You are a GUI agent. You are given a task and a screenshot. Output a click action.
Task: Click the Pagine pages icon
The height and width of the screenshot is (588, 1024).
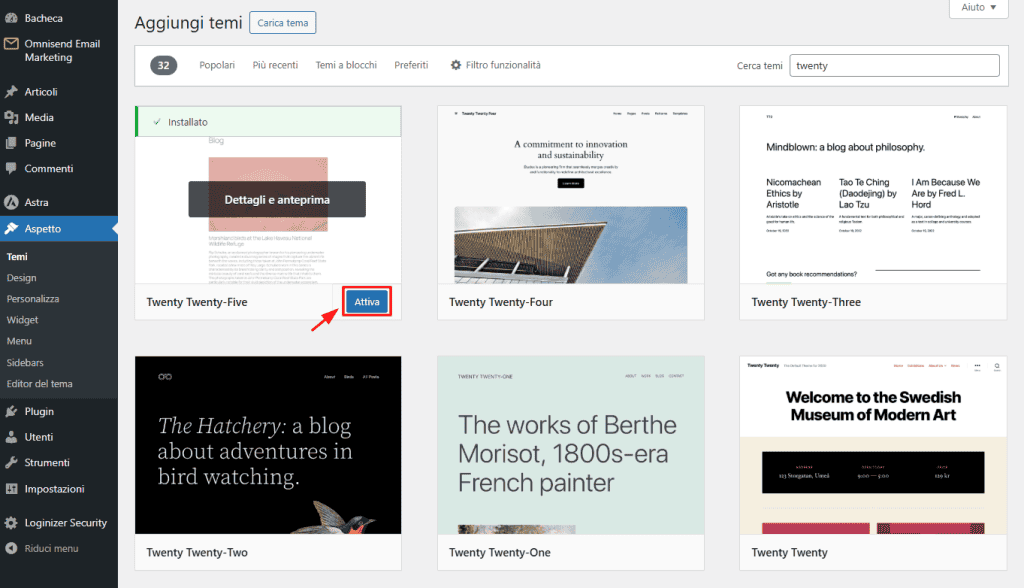[x=11, y=143]
